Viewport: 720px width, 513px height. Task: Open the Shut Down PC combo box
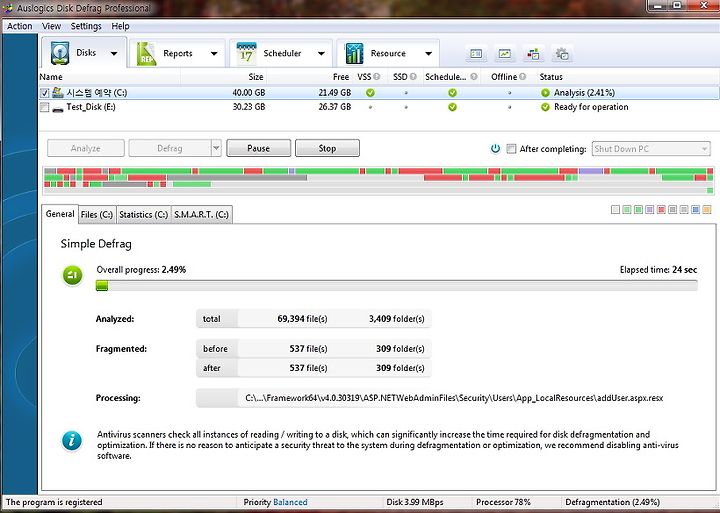pos(651,149)
